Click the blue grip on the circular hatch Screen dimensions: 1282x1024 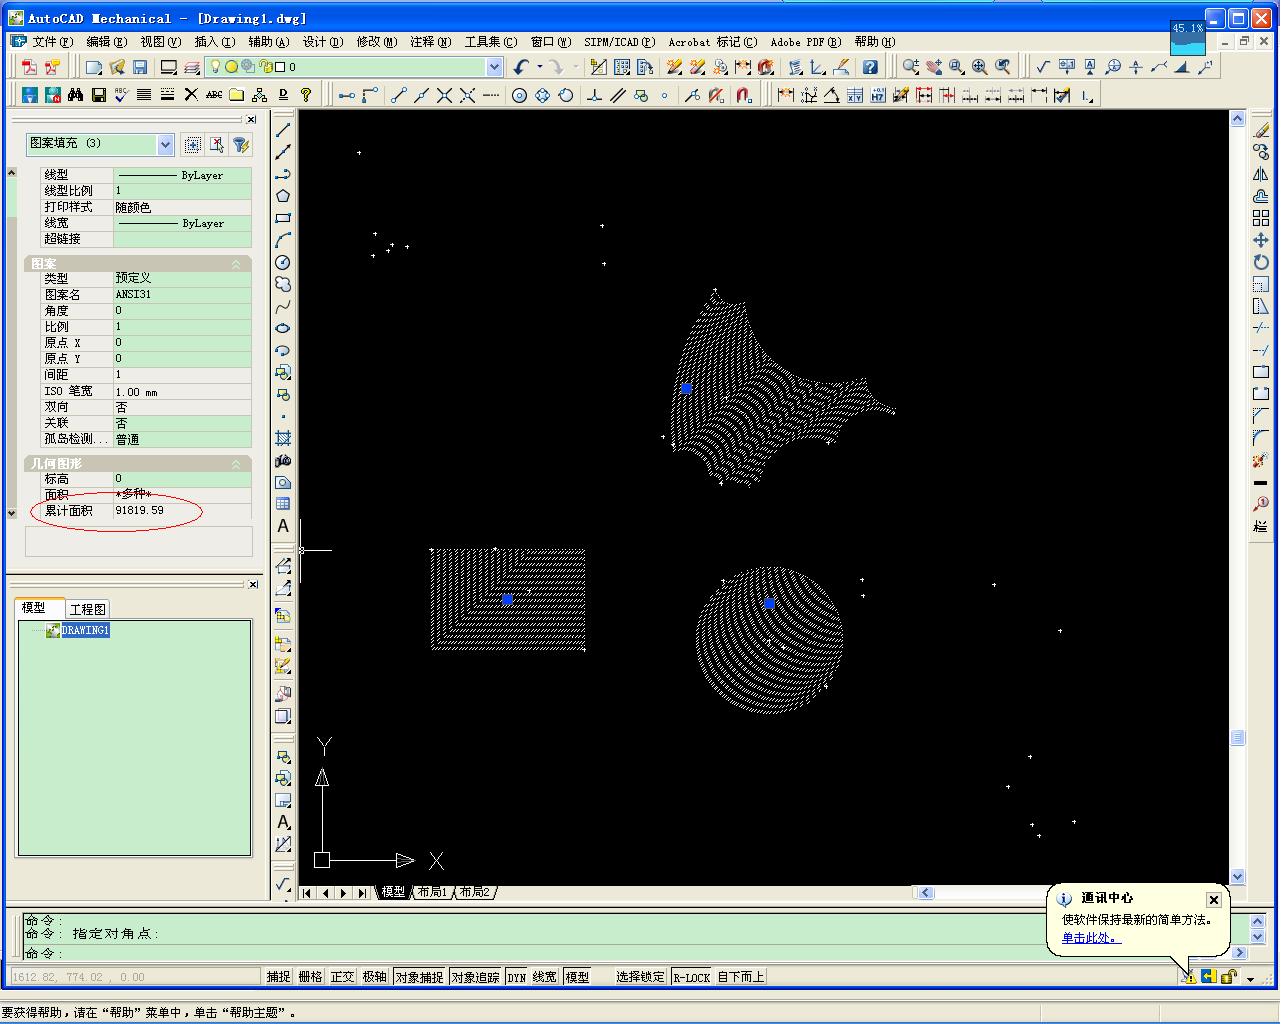coord(769,603)
